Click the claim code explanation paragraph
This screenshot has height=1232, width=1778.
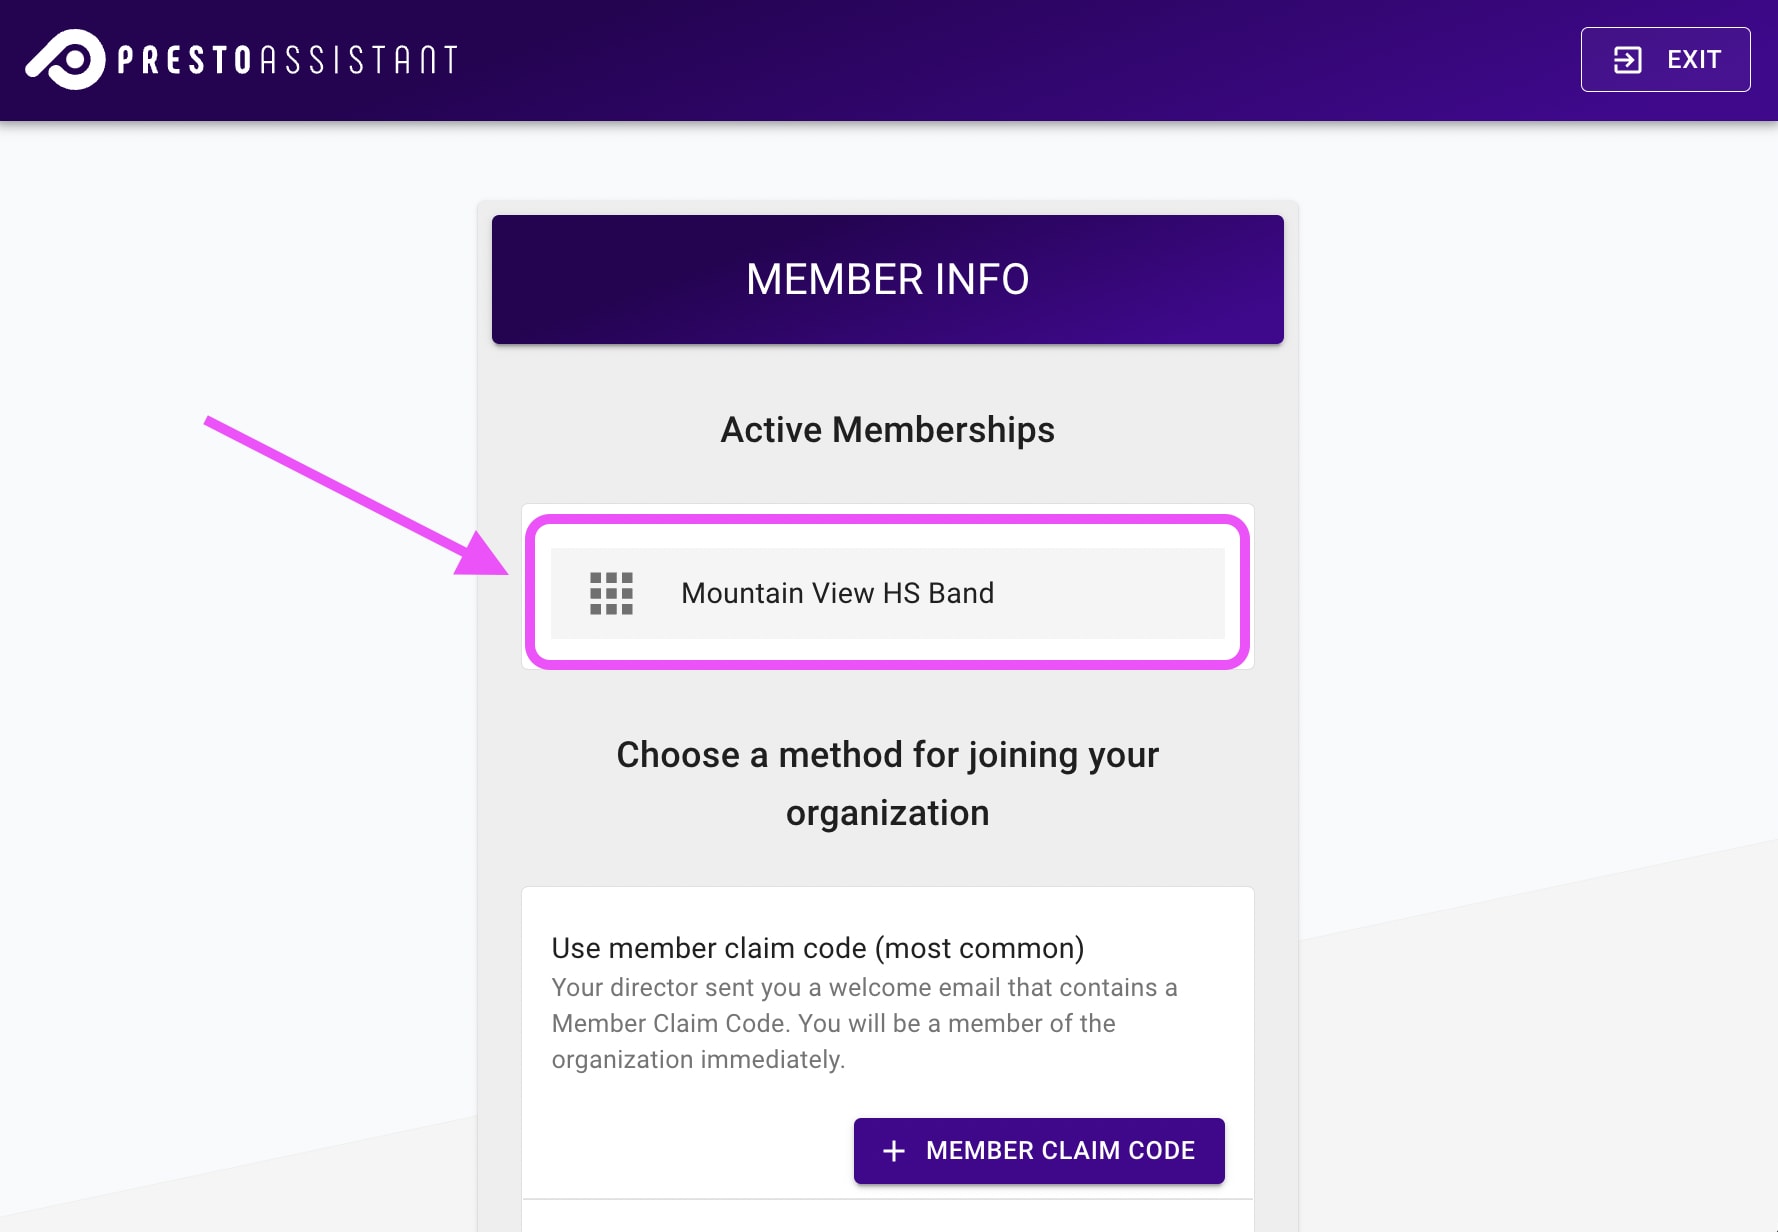[864, 1023]
